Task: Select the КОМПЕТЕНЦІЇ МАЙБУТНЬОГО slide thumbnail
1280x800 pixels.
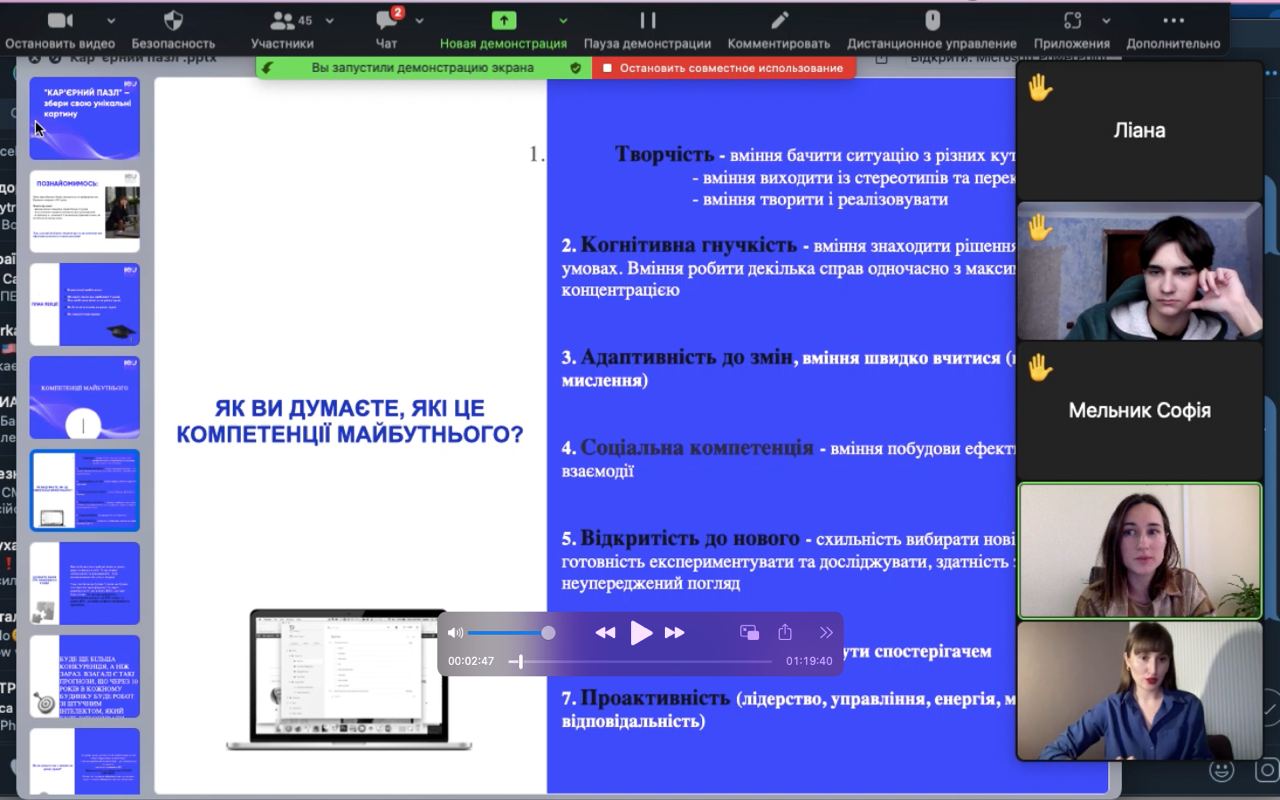Action: coord(85,397)
